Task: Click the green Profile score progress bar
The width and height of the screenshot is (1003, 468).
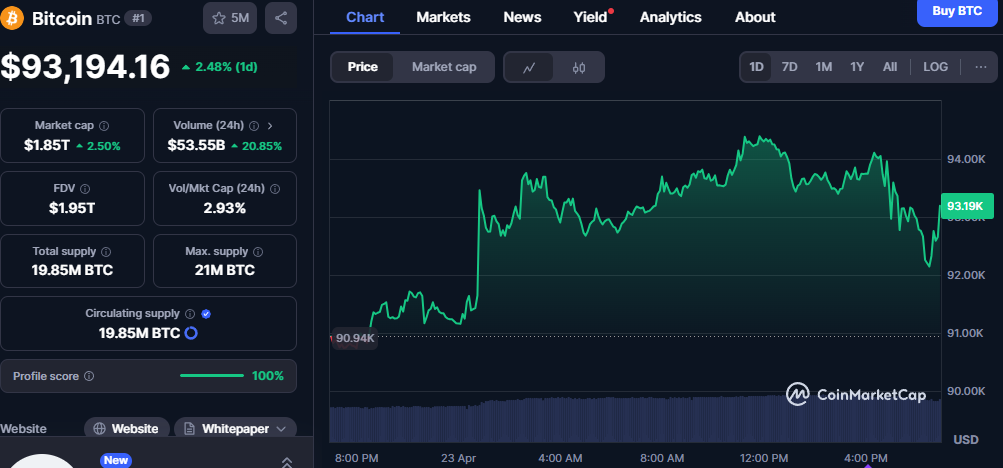Action: 212,376
